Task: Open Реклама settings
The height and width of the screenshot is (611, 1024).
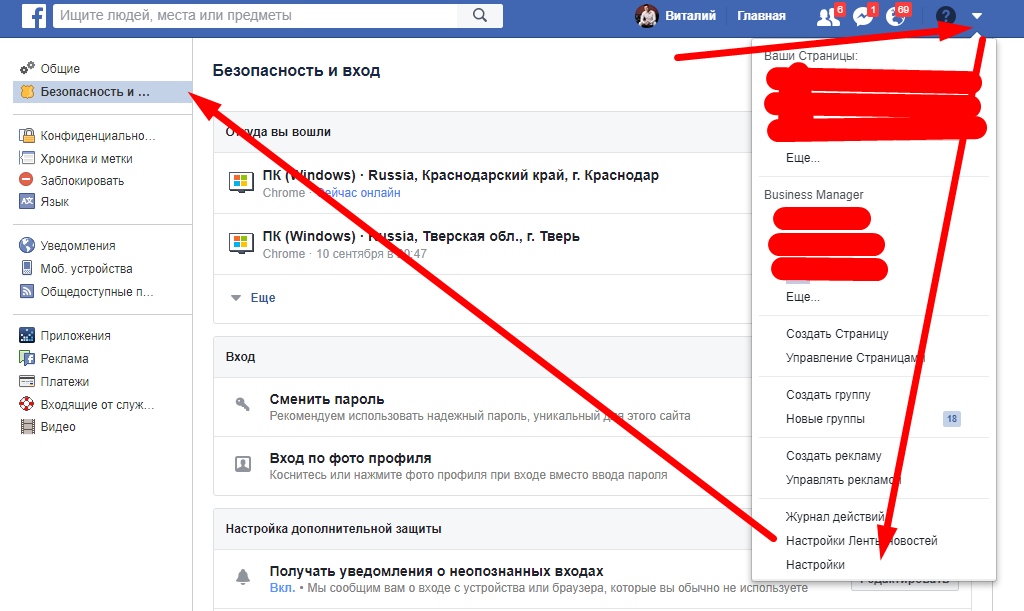Action: coord(65,358)
